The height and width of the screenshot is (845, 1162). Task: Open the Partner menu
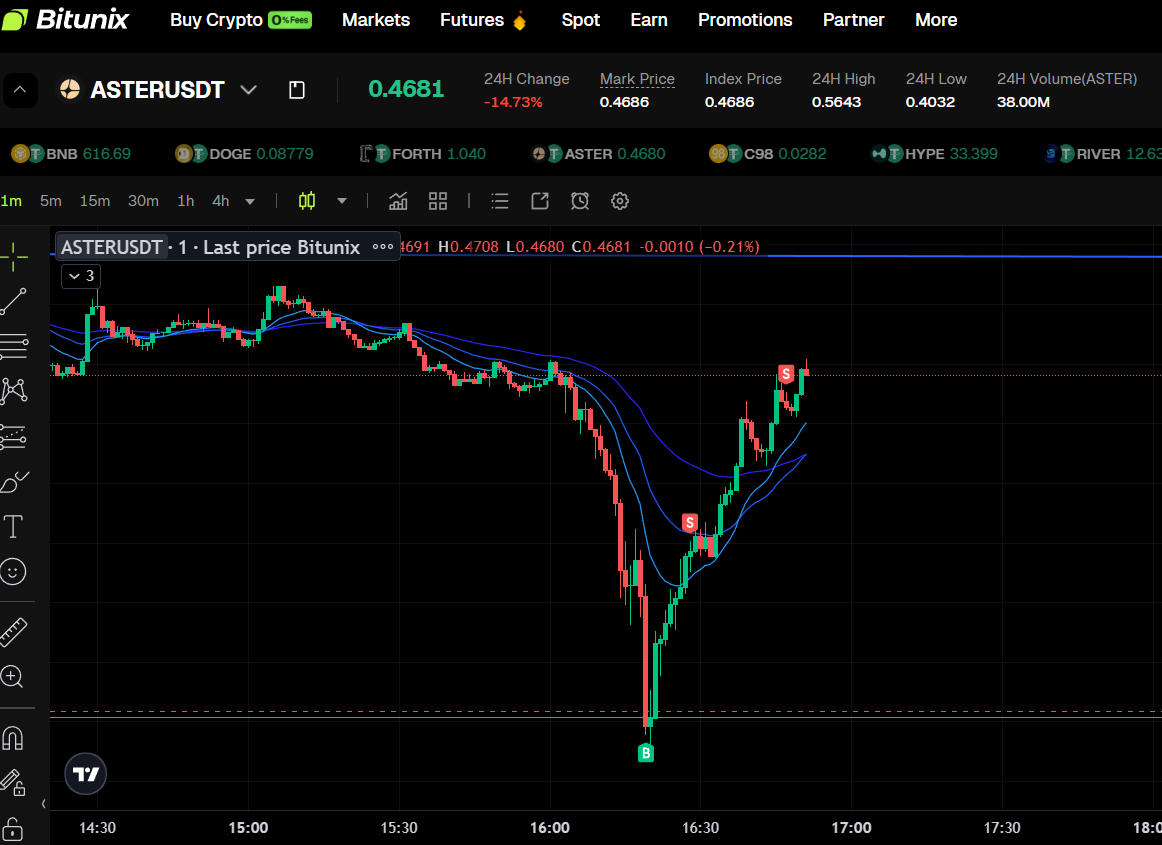coord(853,20)
